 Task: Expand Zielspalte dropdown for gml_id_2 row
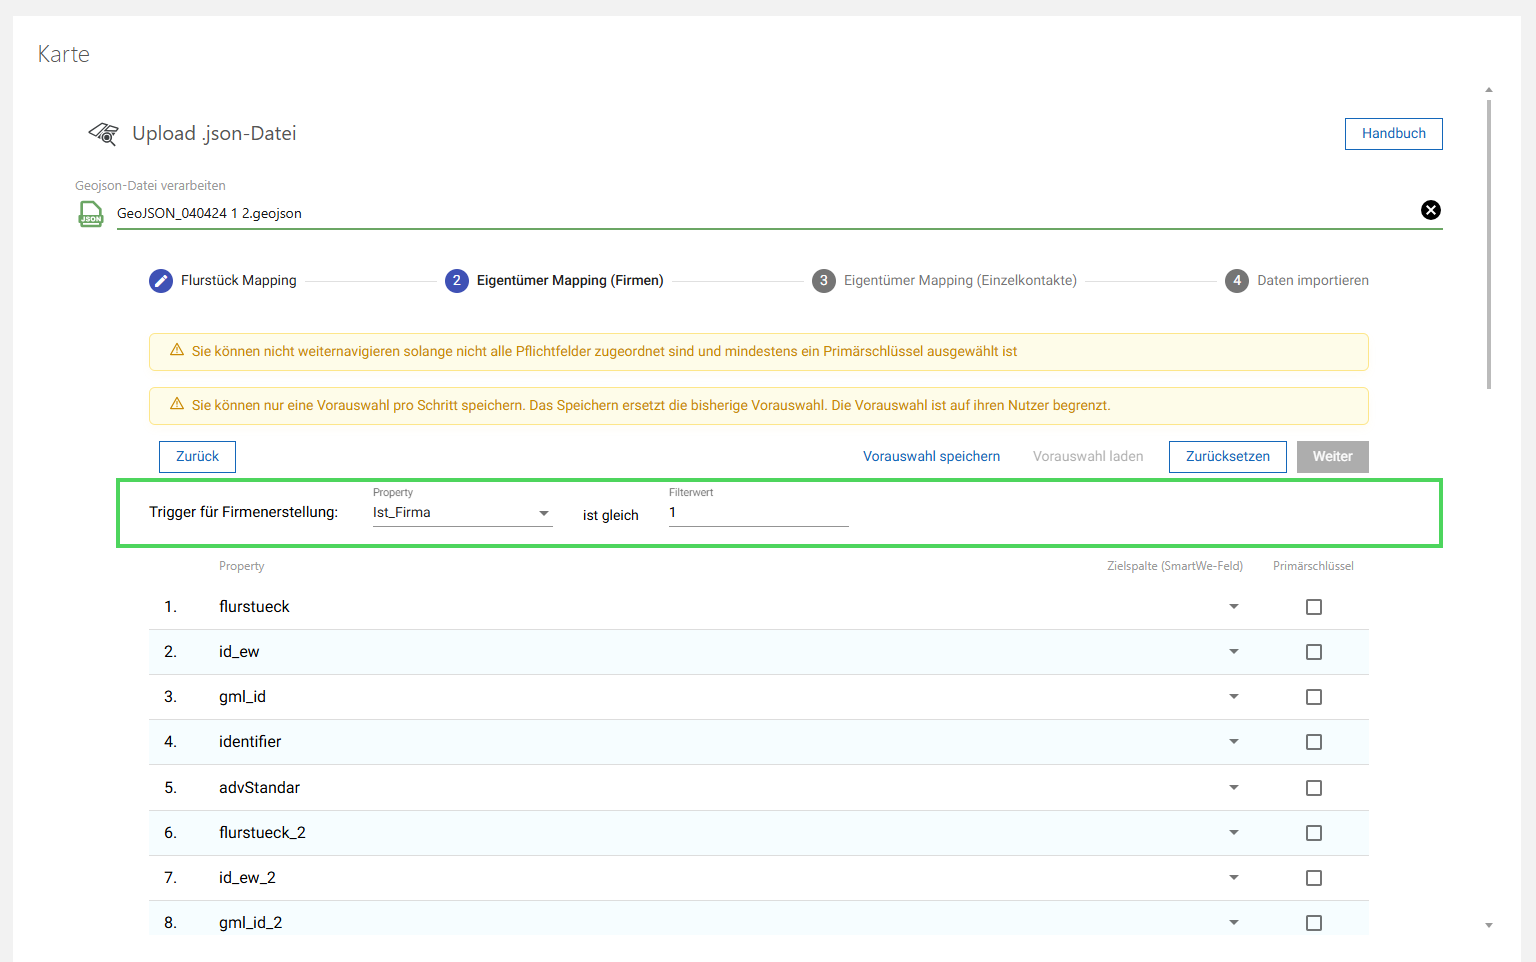tap(1234, 922)
